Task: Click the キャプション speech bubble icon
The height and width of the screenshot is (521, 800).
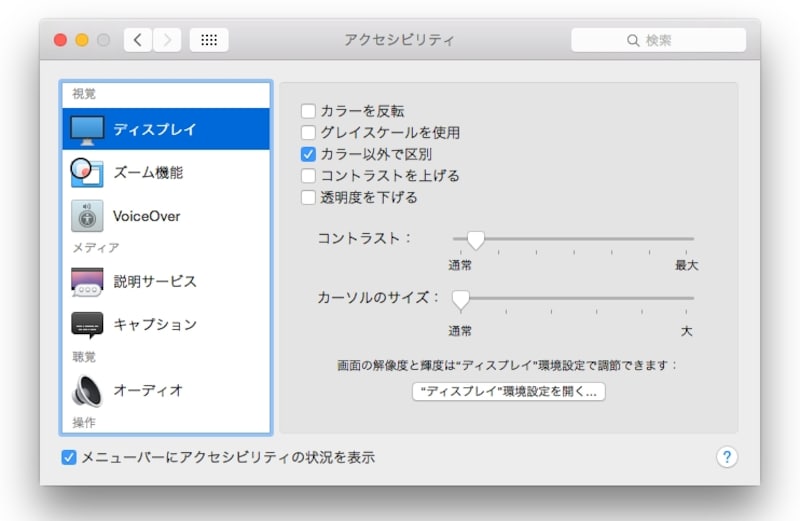Action: (x=87, y=325)
